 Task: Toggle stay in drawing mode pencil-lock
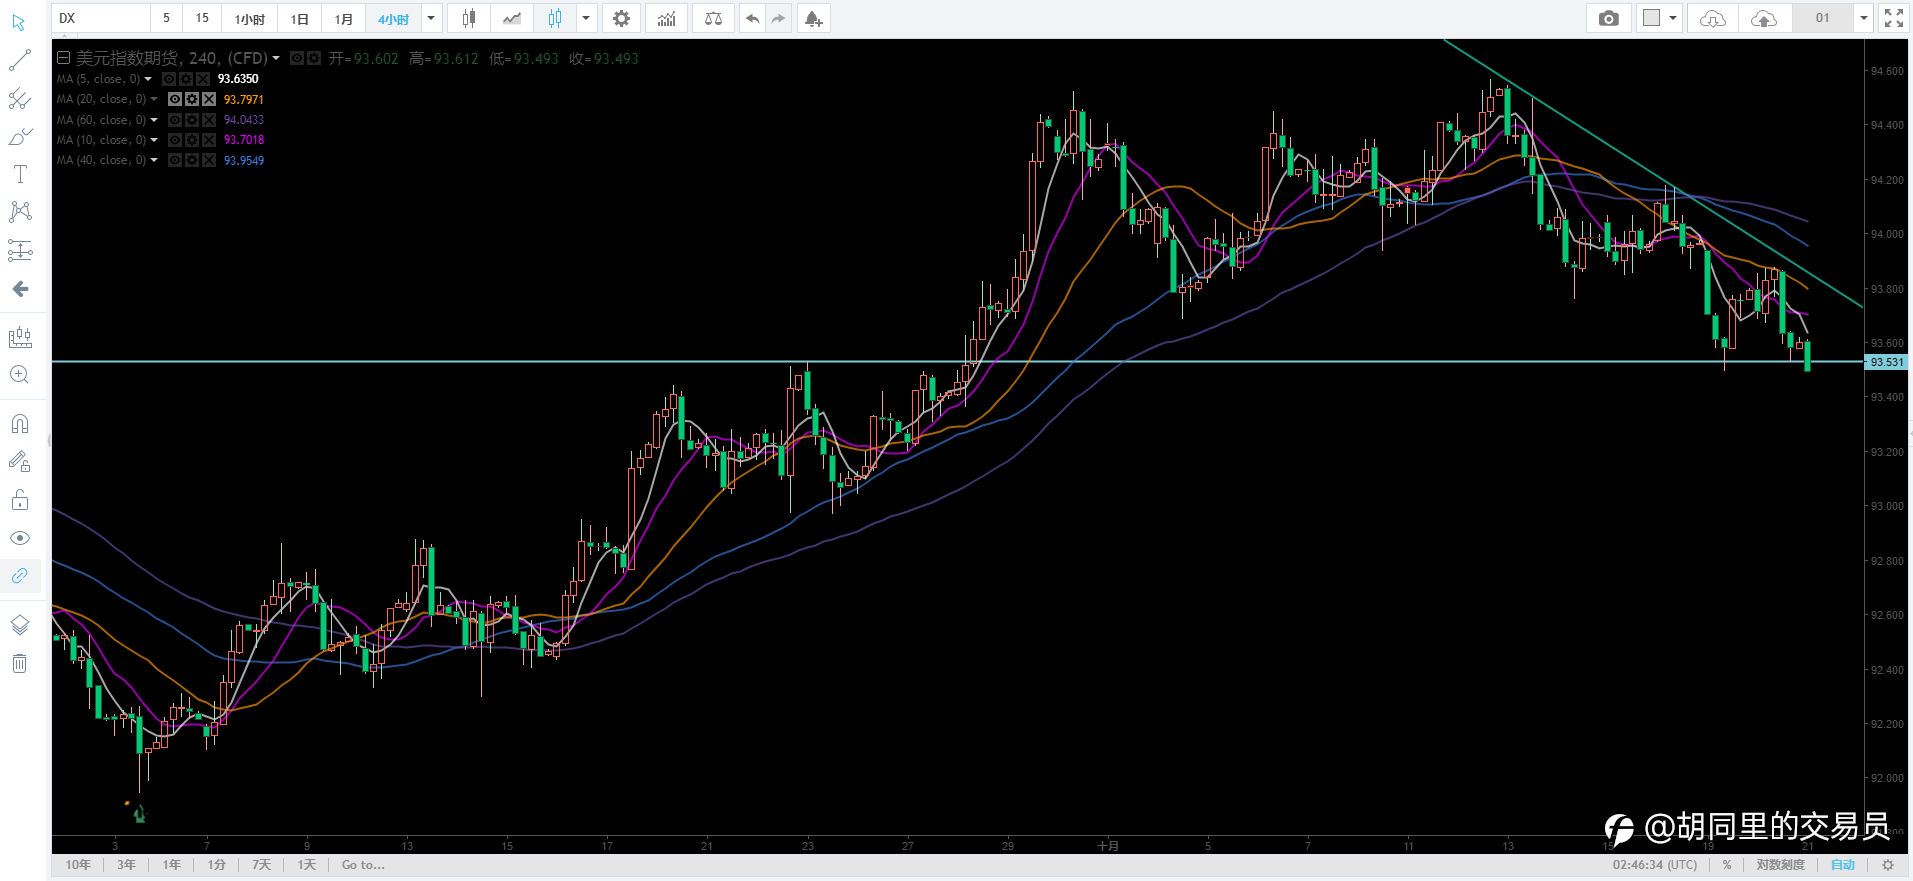(19, 462)
